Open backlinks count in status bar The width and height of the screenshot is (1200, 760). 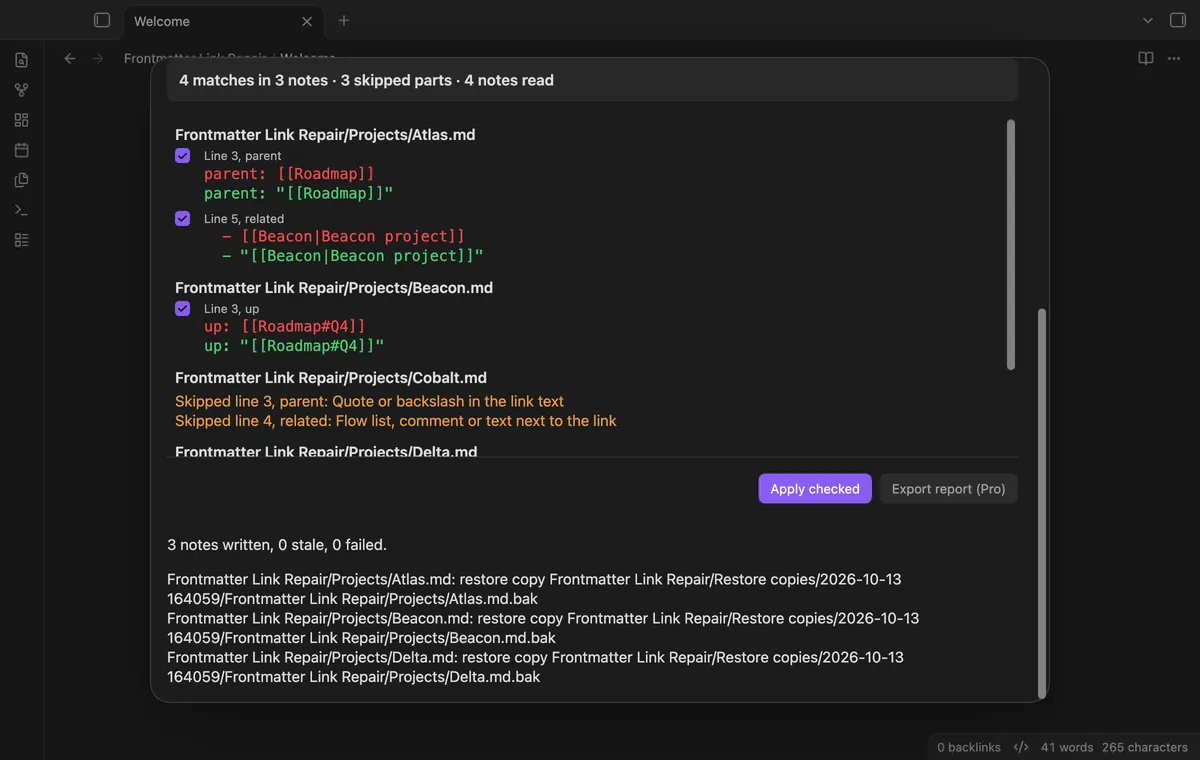pyautogui.click(x=969, y=747)
